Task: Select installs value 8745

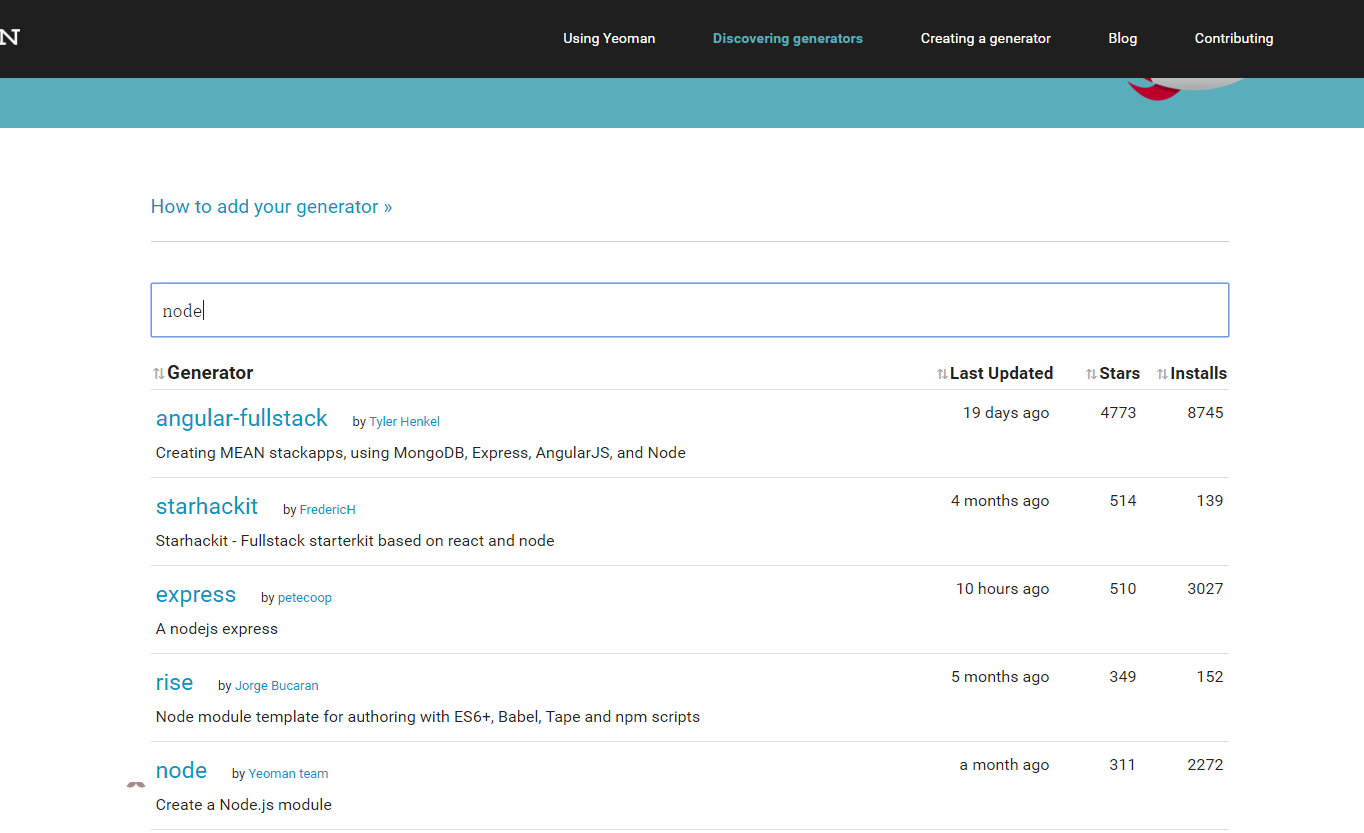Action: click(1205, 413)
